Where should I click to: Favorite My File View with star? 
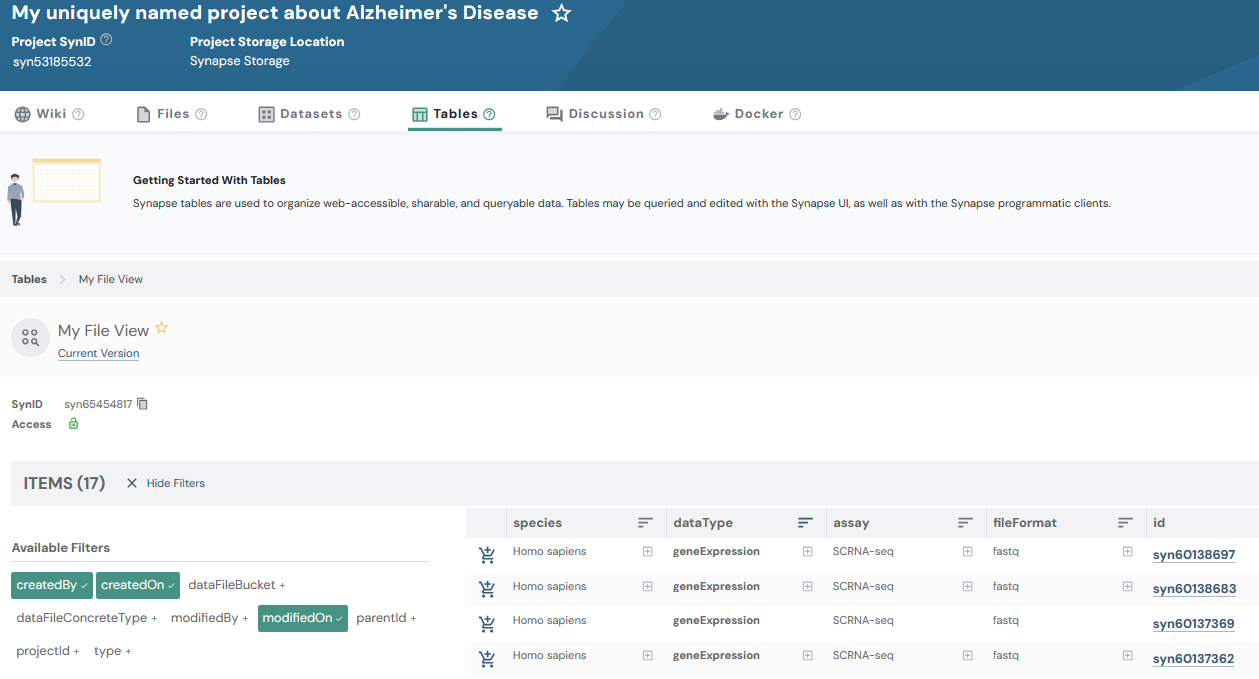tap(161, 328)
